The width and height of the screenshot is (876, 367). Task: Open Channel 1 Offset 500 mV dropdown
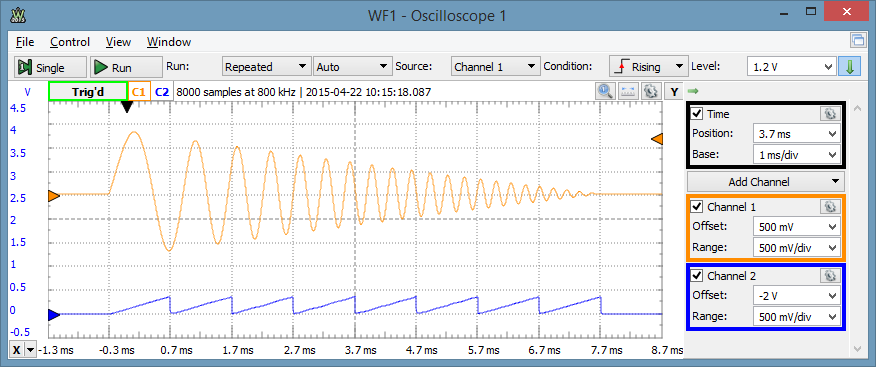[797, 227]
